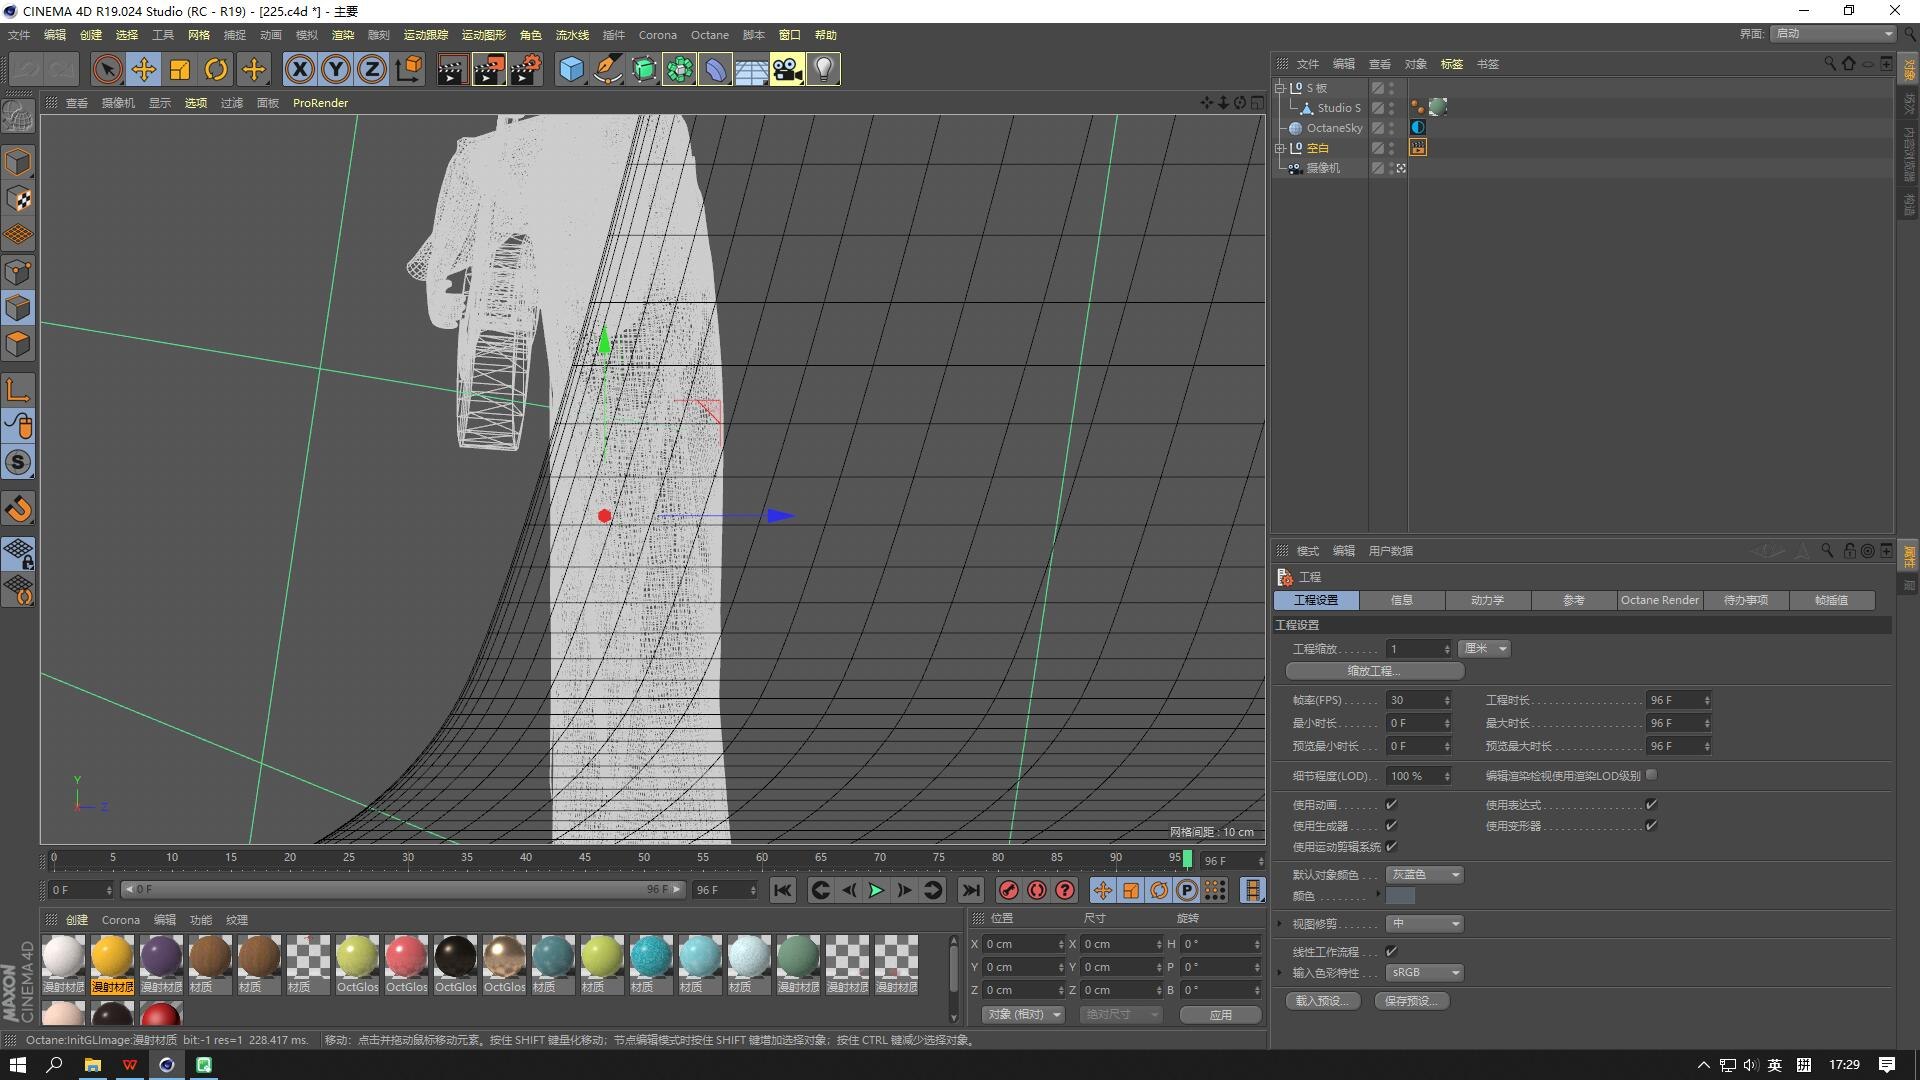Toggle the Y axis lock
1920x1080 pixels.
pyautogui.click(x=336, y=69)
